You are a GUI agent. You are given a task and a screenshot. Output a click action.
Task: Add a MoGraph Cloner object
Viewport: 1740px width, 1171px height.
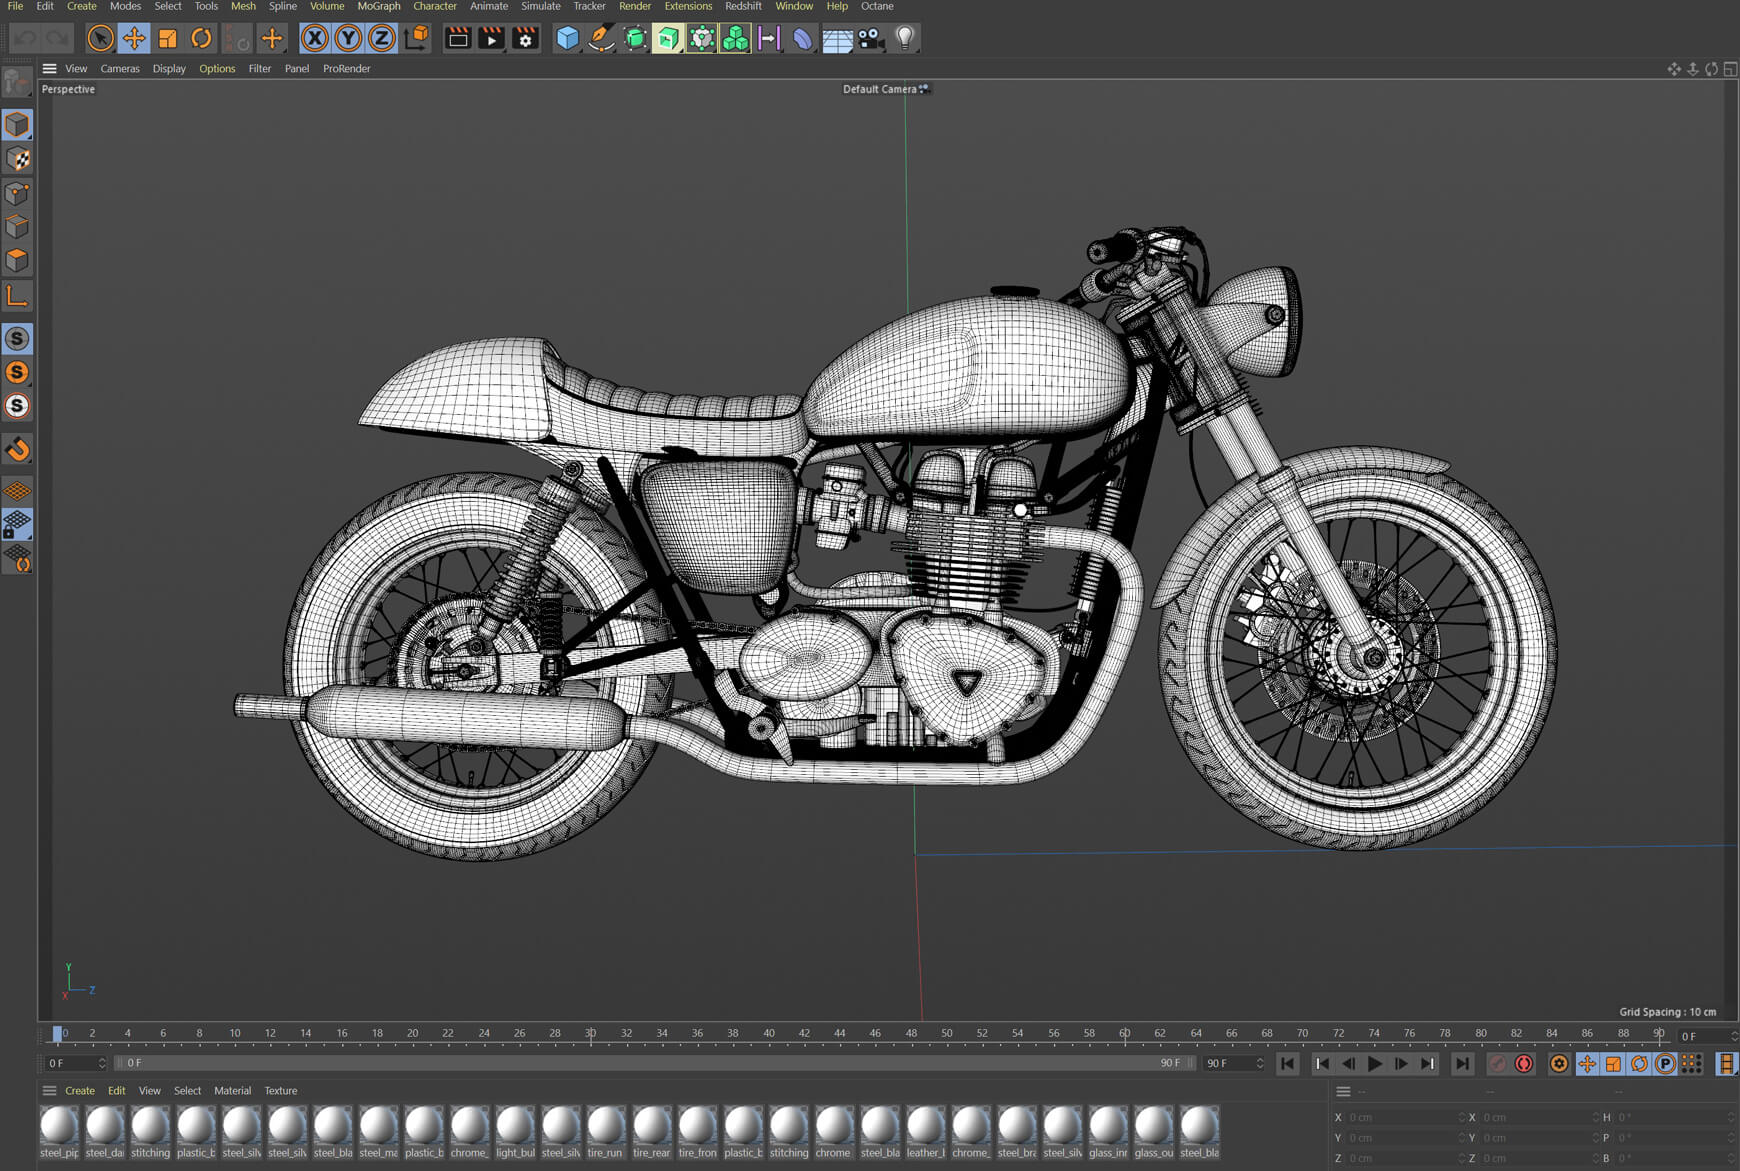click(x=735, y=38)
